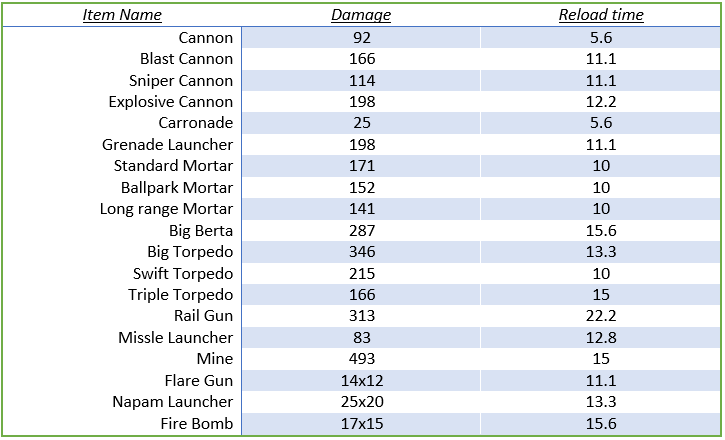Click the Blast Cannon damage value 166
This screenshot has width=725, height=440.
(361, 59)
